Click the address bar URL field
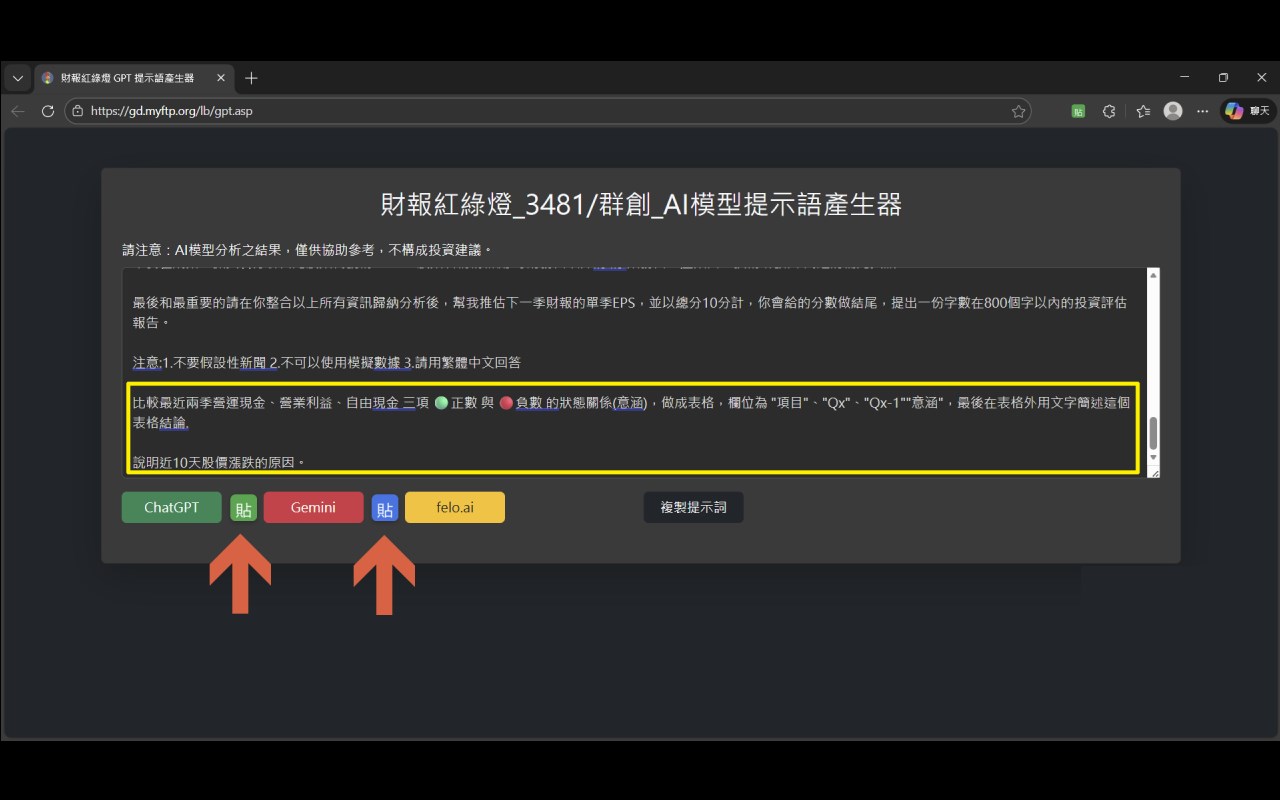Viewport: 1280px width, 800px height. (x=548, y=111)
